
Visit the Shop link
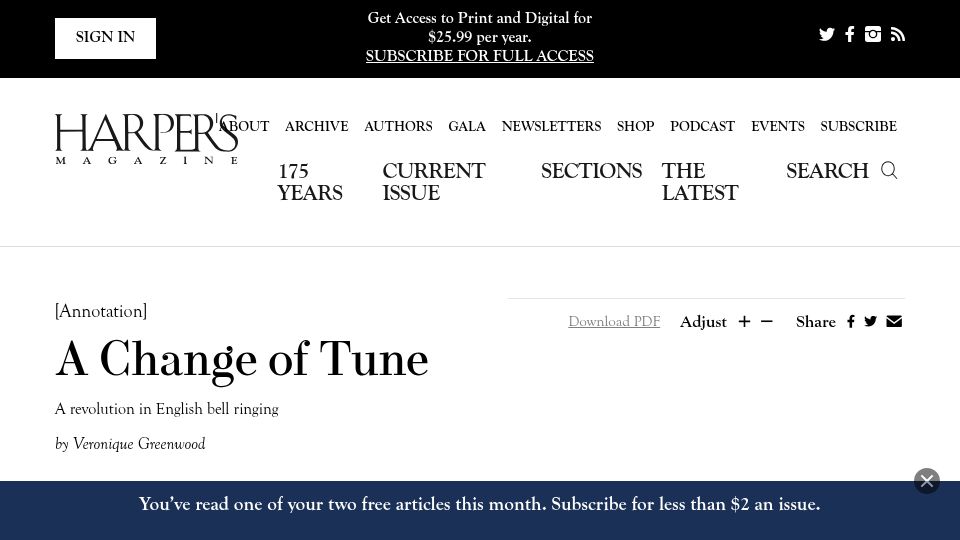click(636, 126)
